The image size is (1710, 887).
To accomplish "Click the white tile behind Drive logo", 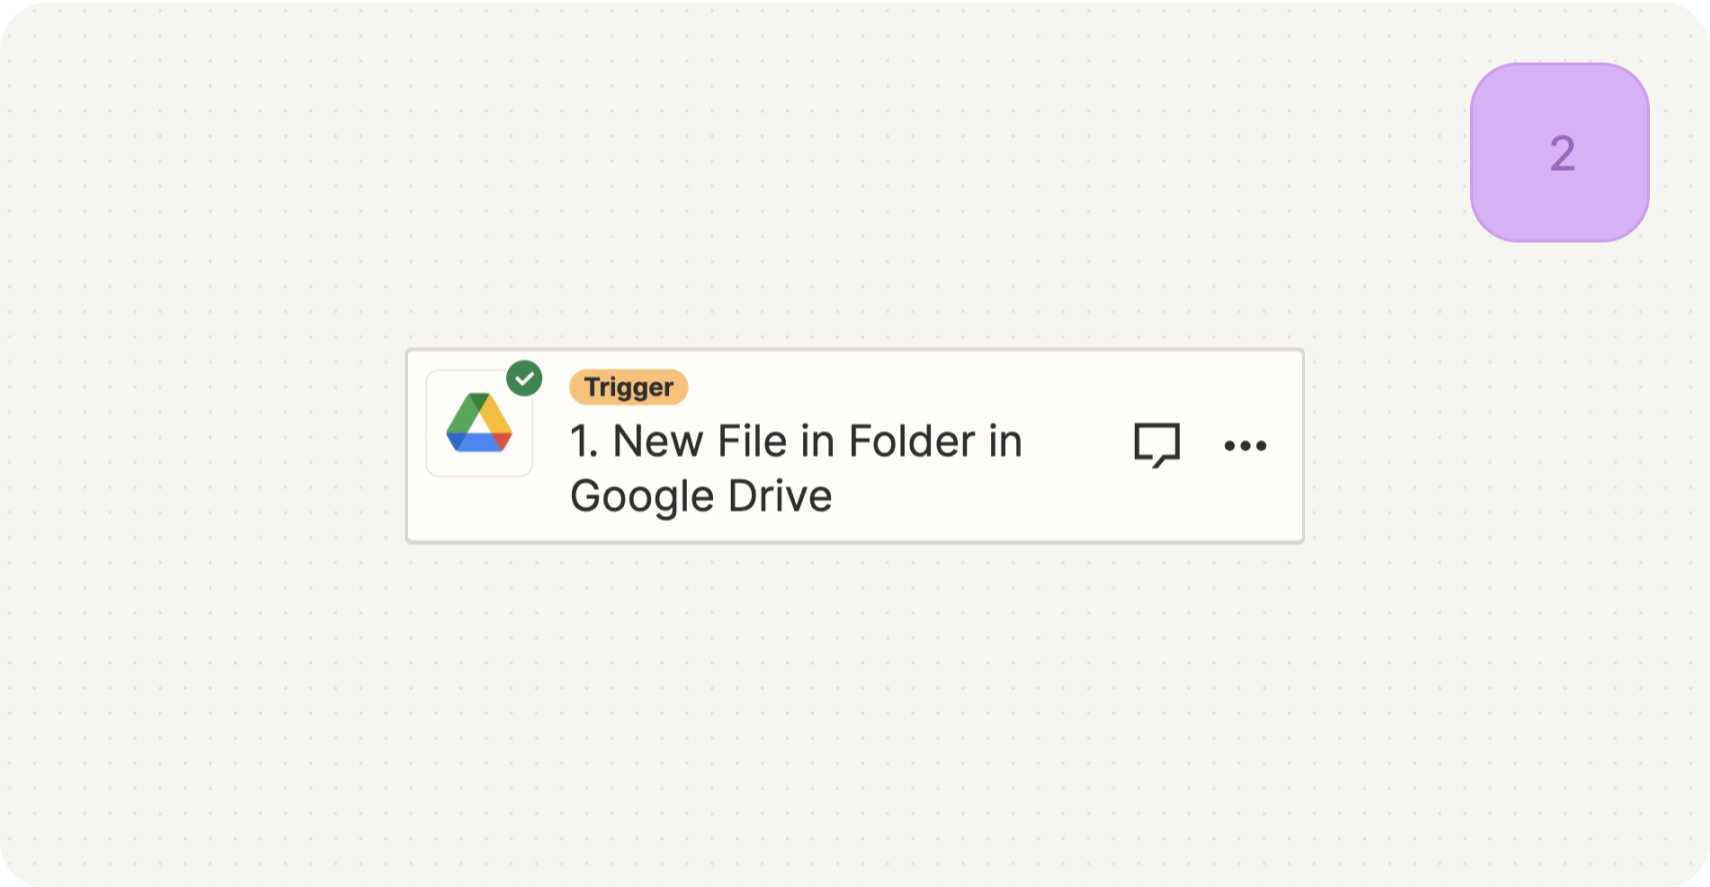I will tap(479, 423).
